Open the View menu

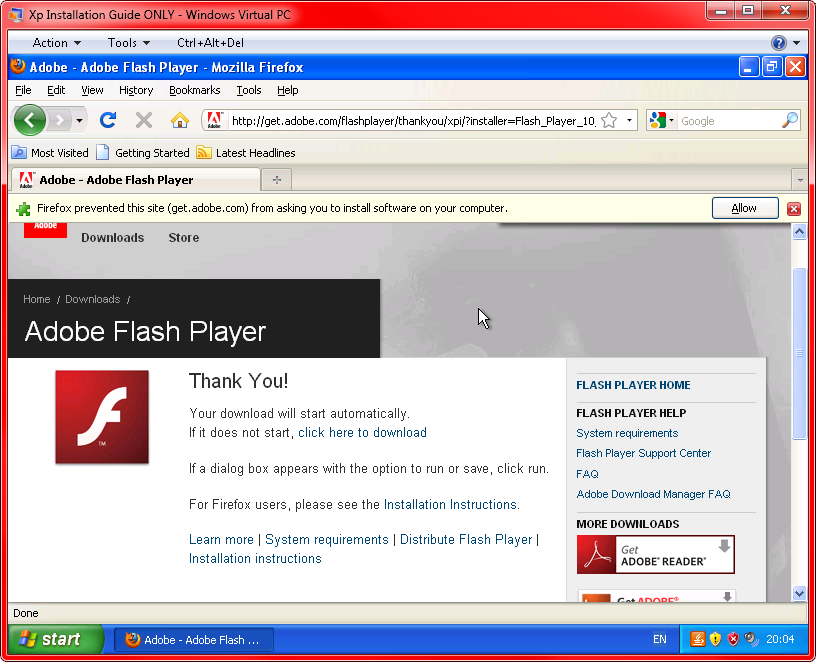(x=92, y=90)
